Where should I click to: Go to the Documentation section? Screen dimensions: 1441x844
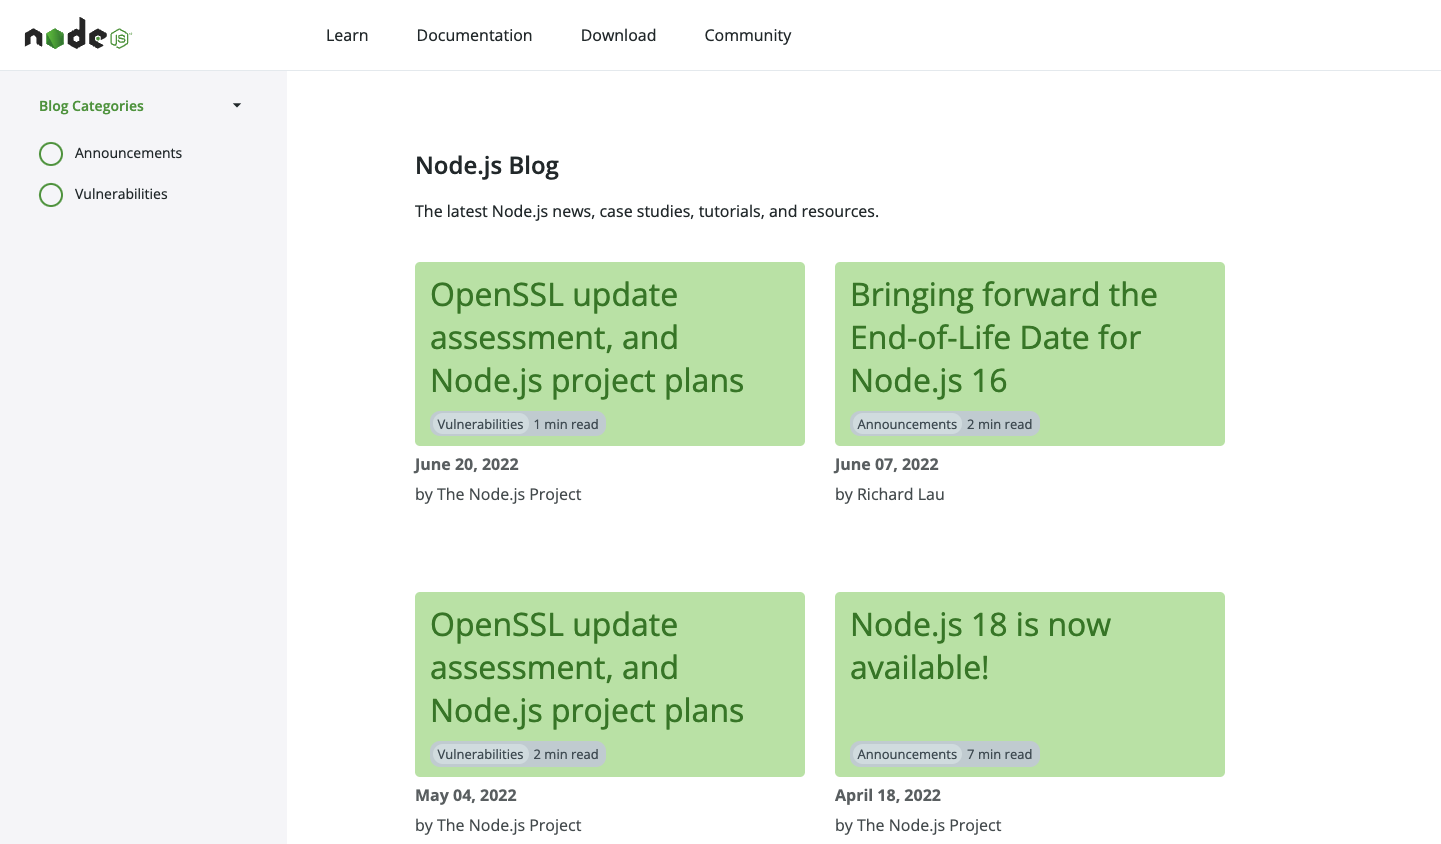point(474,35)
